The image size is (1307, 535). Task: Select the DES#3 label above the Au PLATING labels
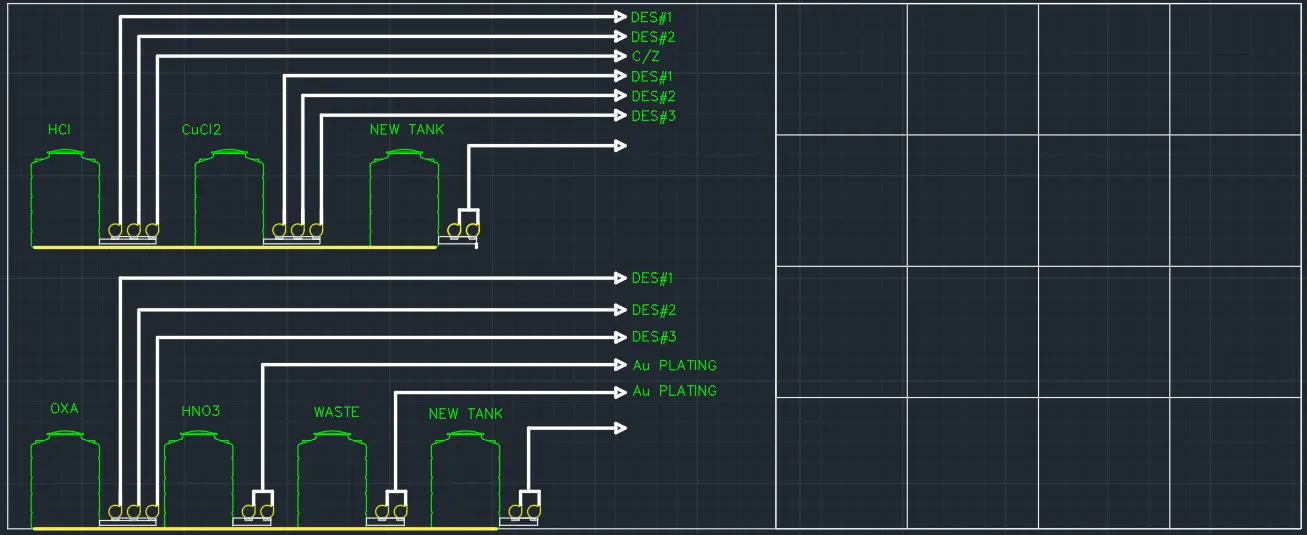[653, 337]
